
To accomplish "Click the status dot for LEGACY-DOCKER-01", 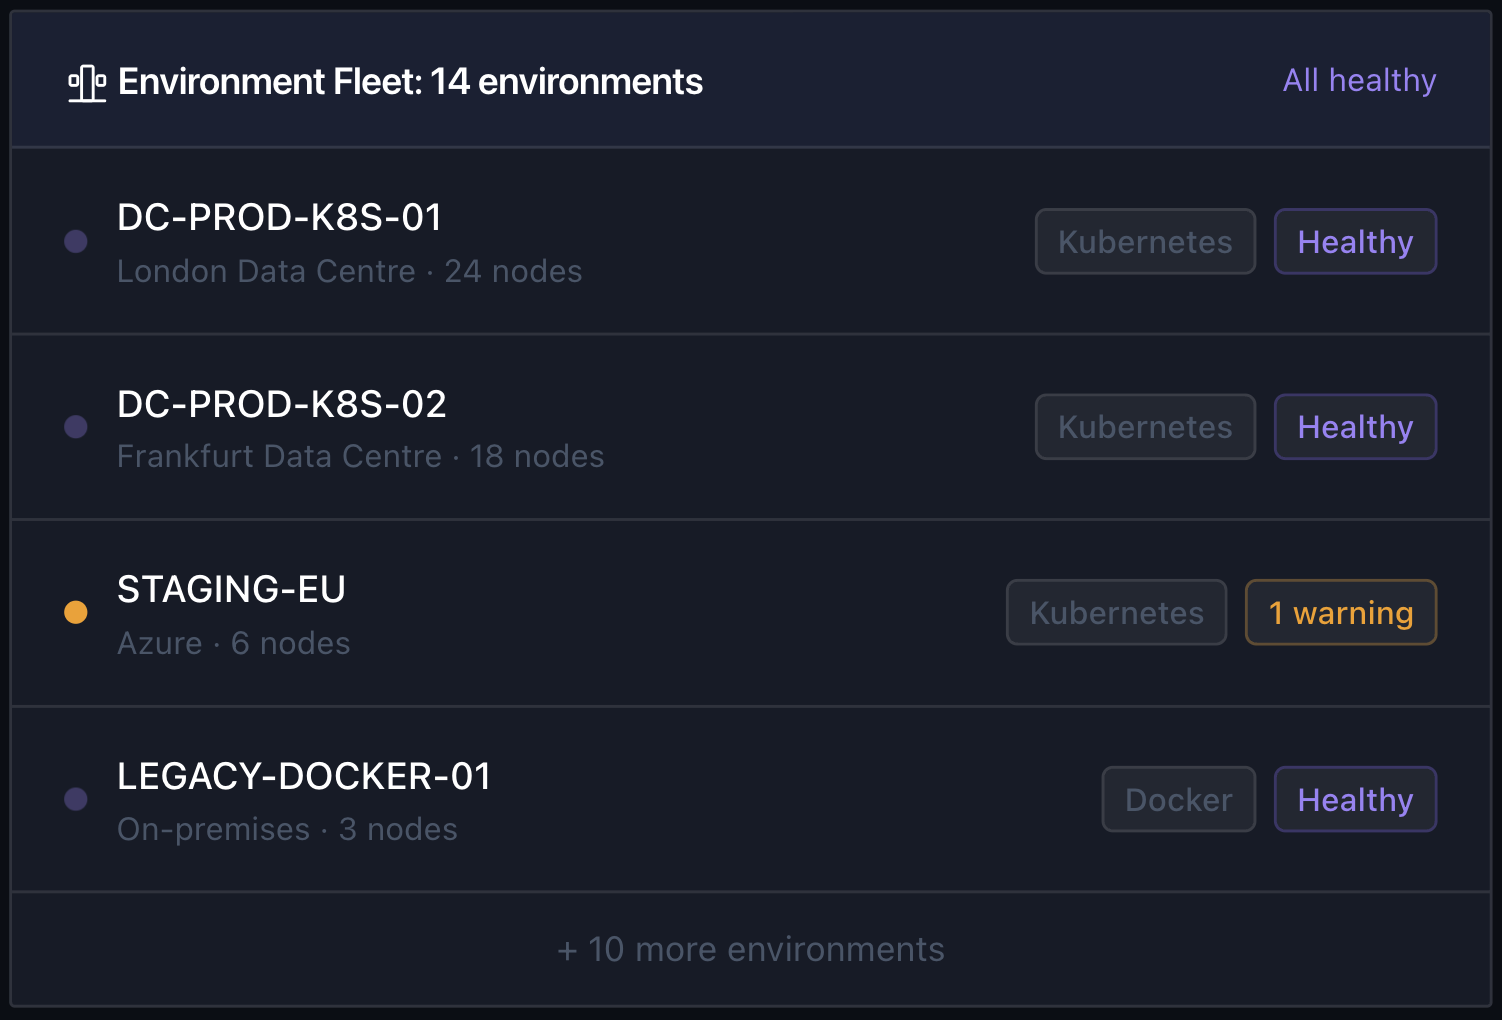I will [x=76, y=799].
